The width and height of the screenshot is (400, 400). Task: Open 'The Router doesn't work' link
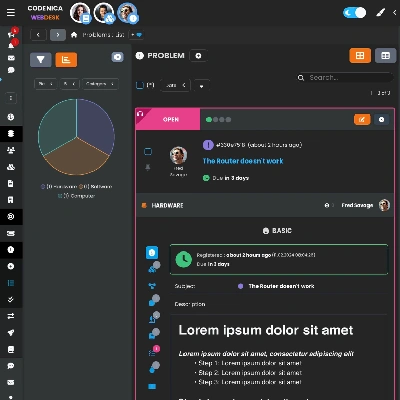pyautogui.click(x=243, y=161)
